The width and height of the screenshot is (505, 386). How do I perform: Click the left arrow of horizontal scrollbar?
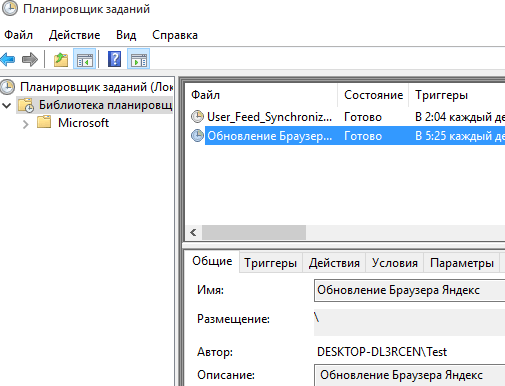pyautogui.click(x=193, y=232)
